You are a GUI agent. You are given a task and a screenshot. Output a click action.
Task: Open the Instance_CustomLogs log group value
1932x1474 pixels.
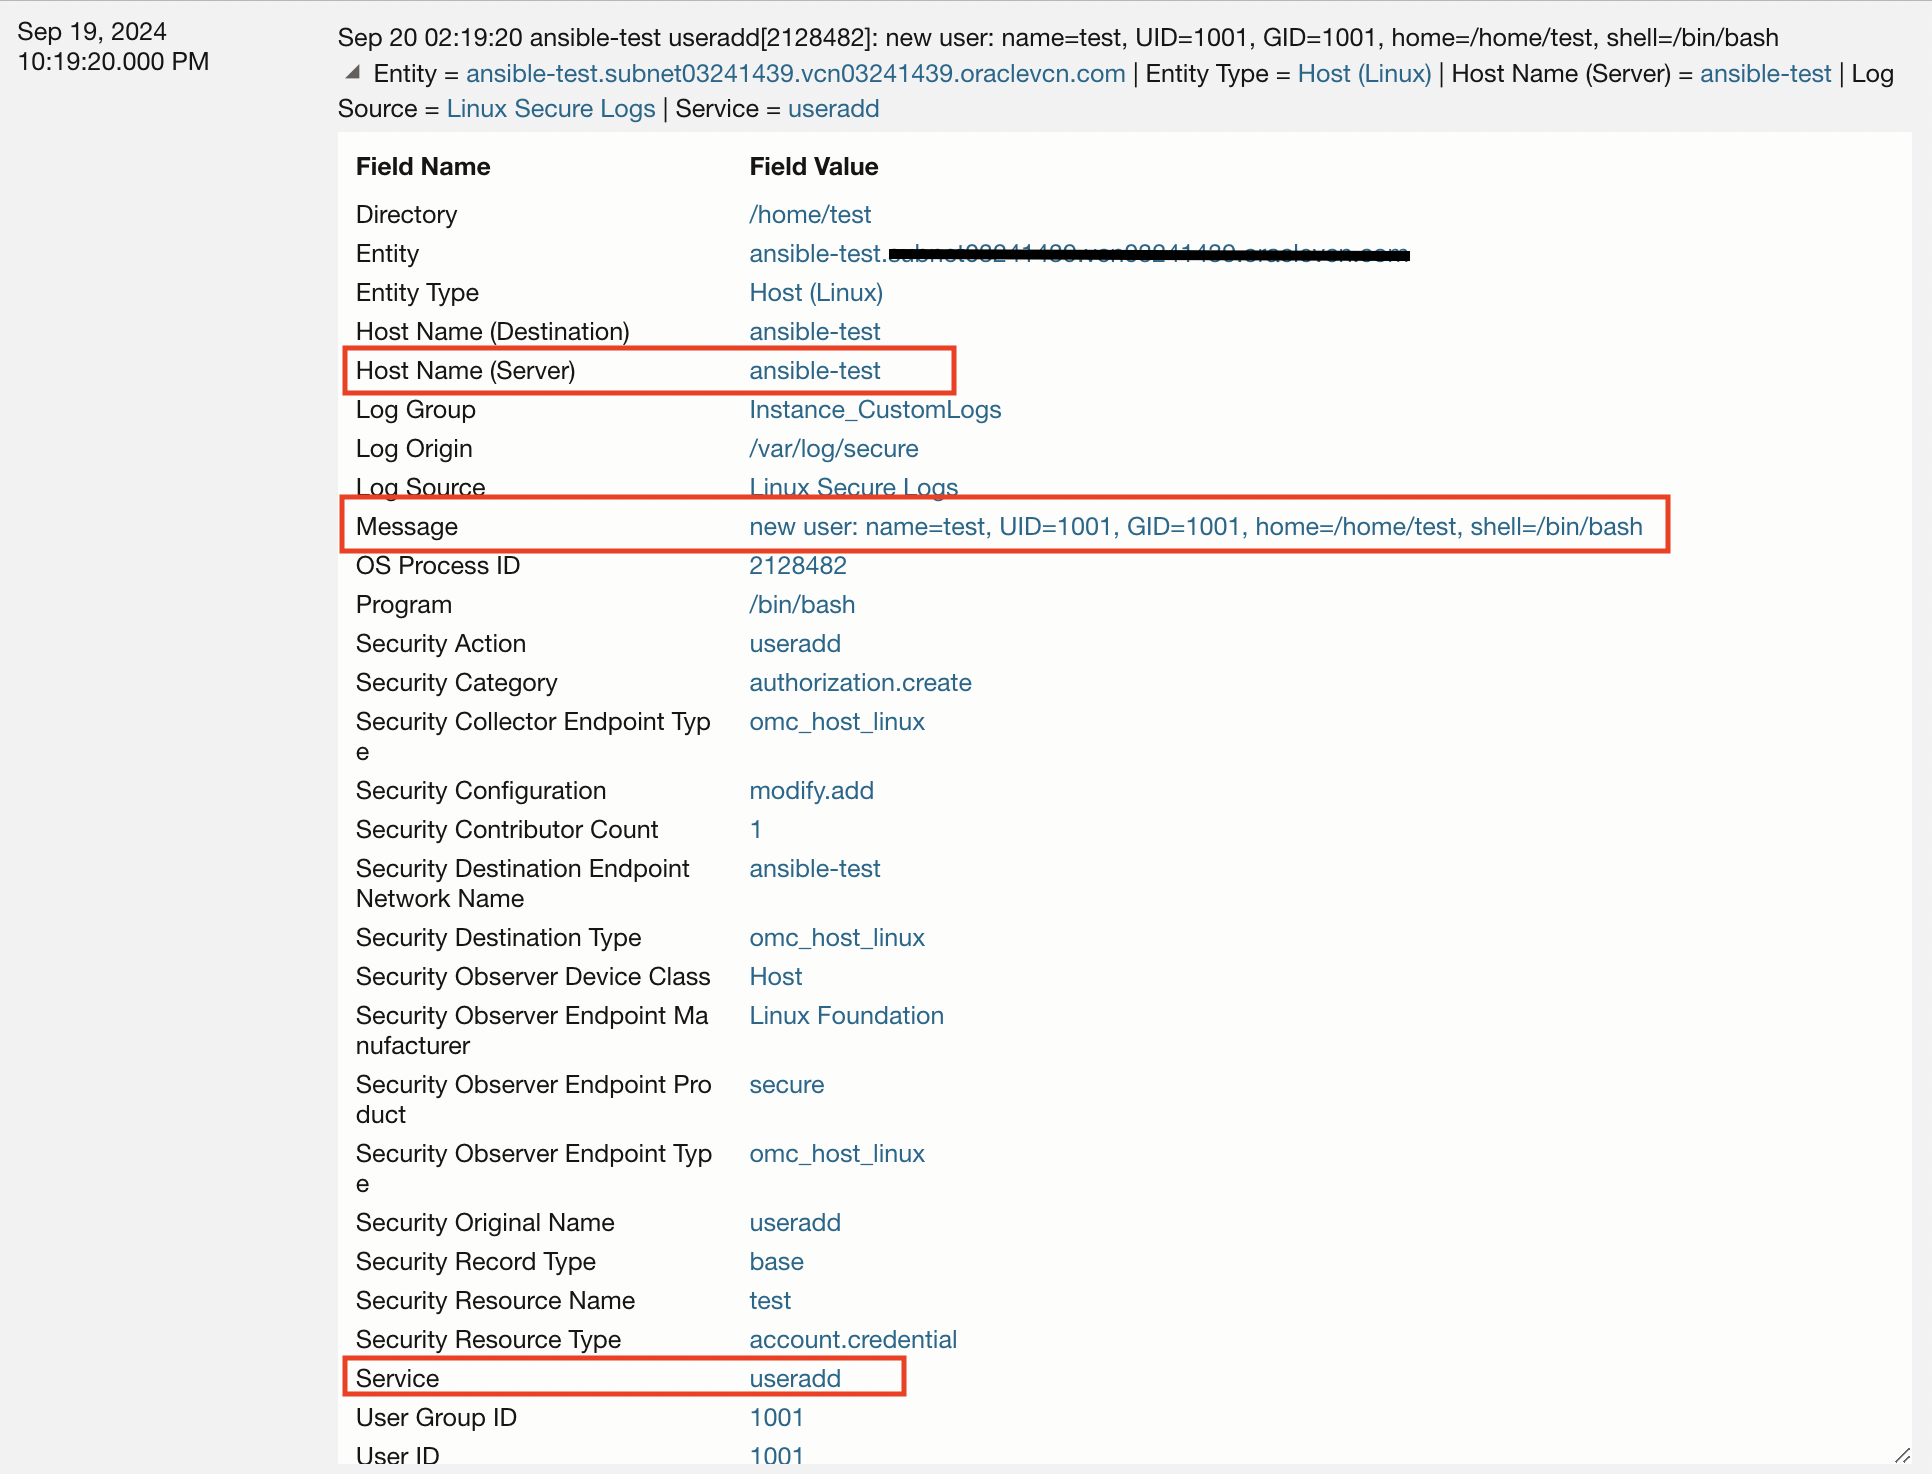pos(875,410)
